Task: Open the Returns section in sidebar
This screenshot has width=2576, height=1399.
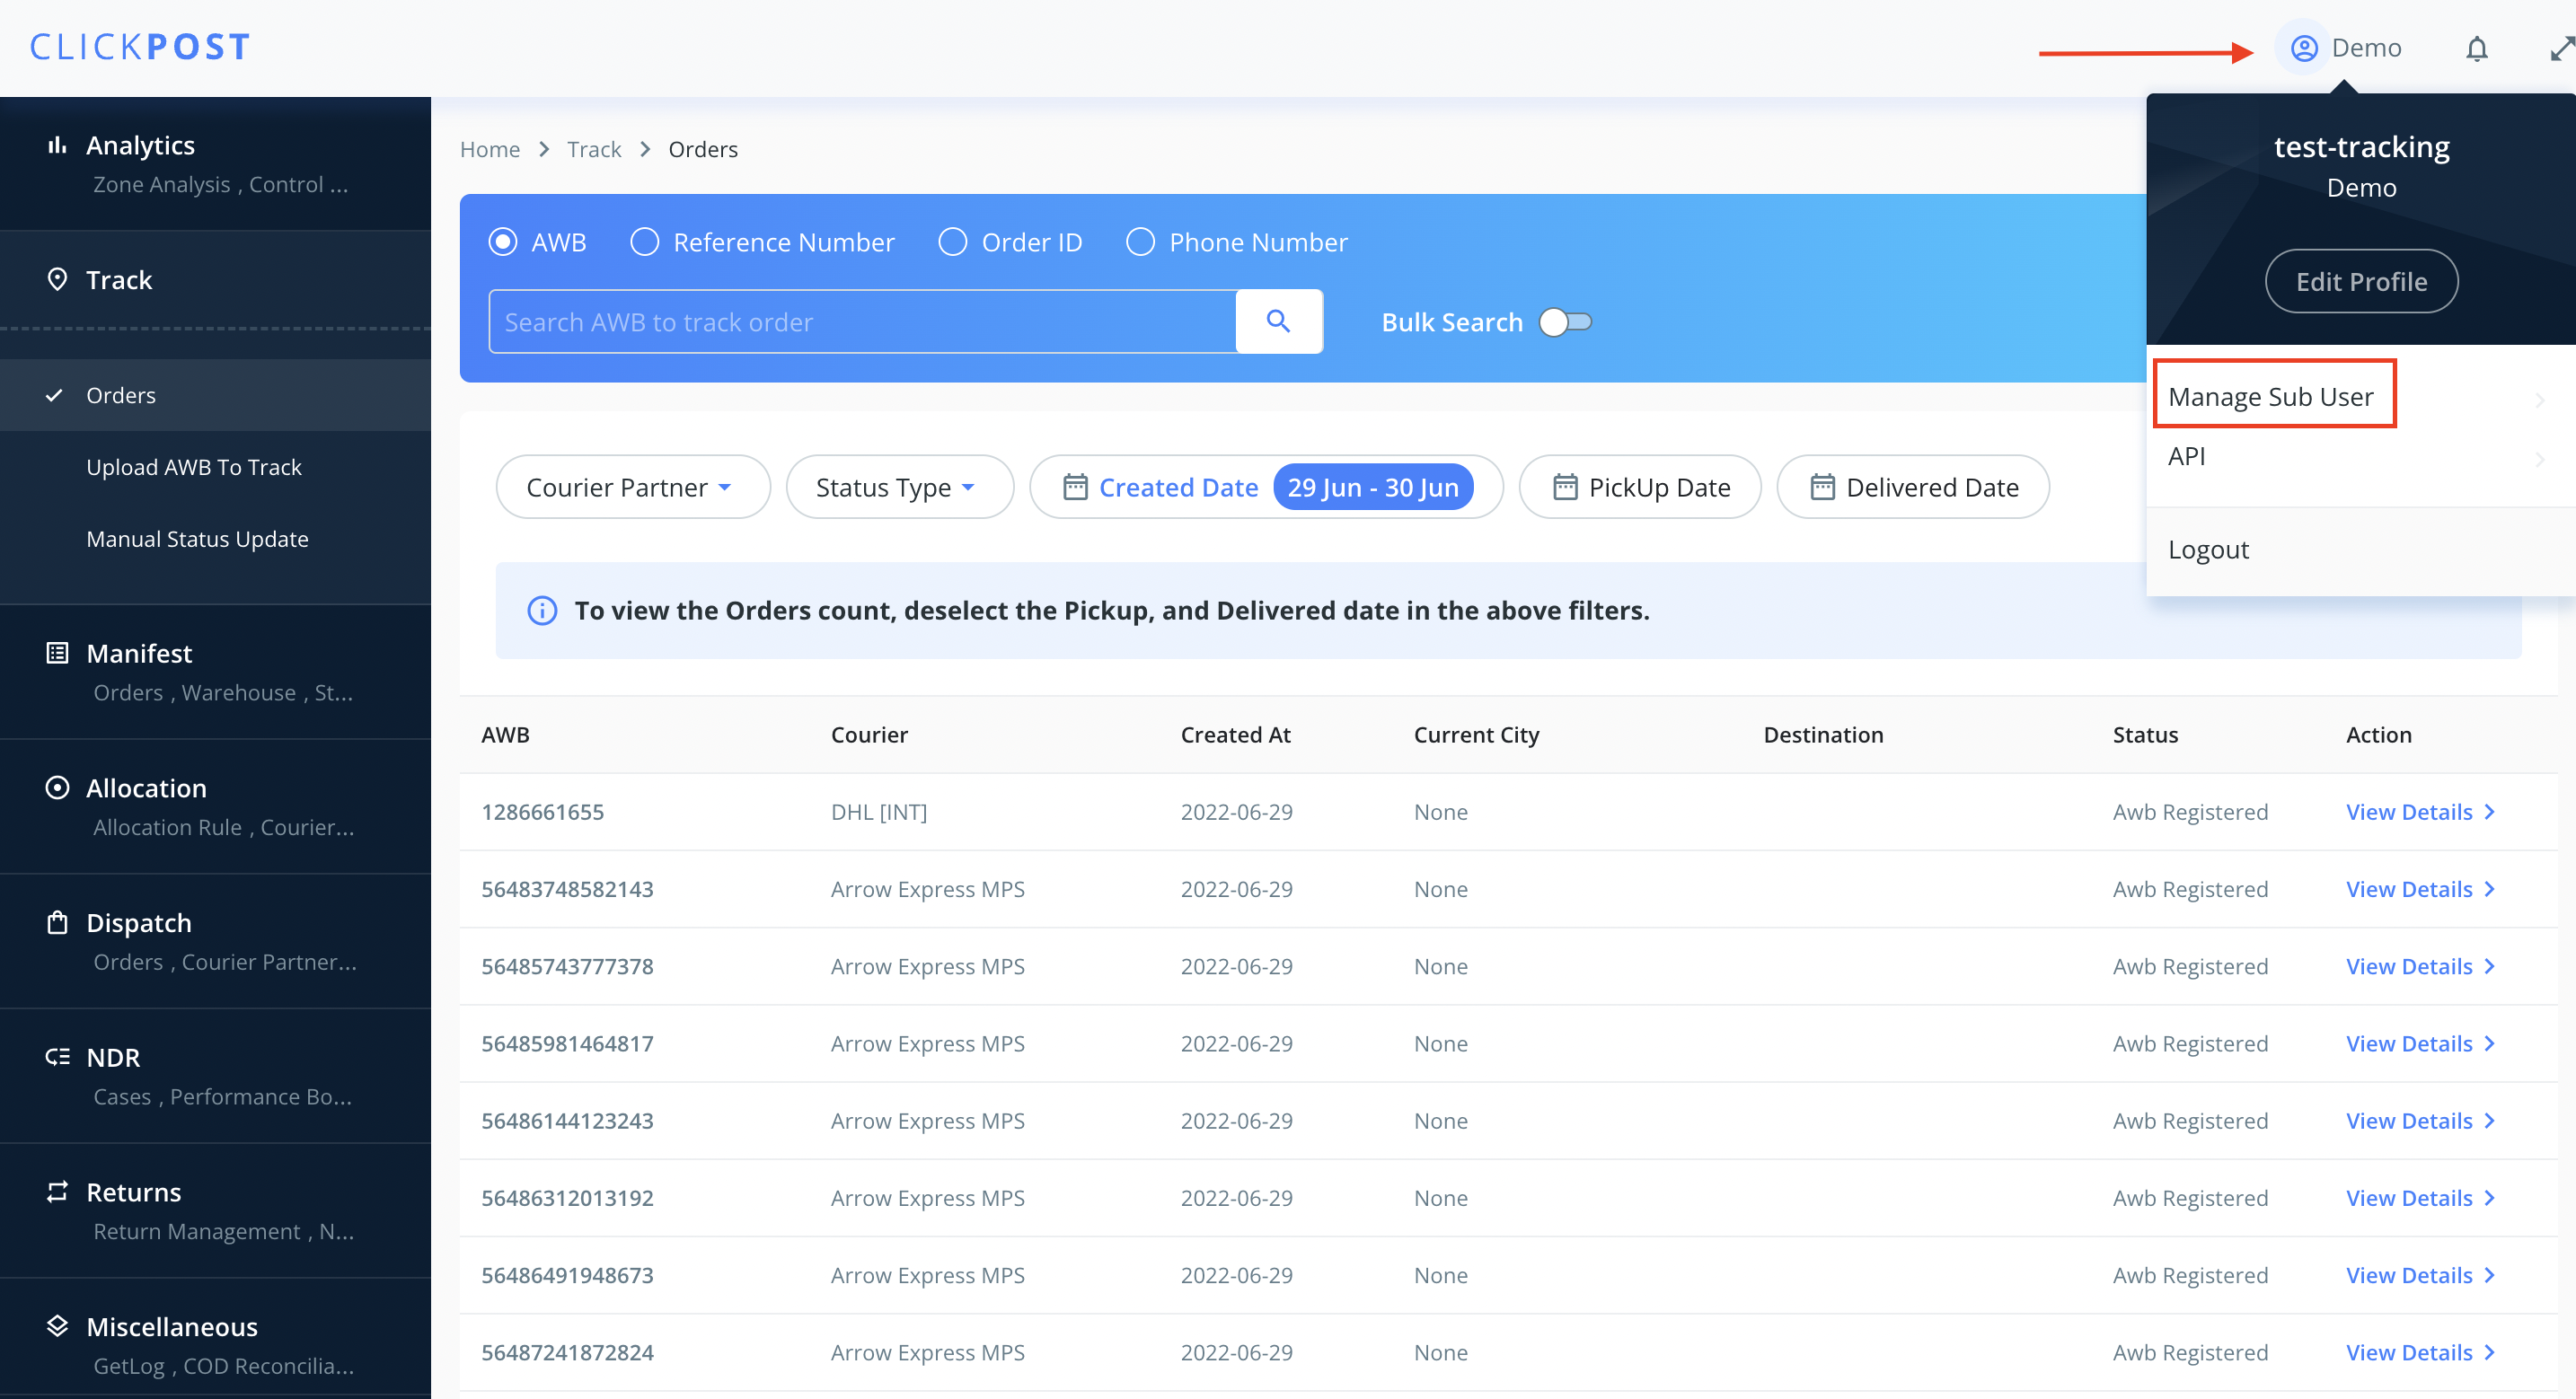Action: click(133, 1192)
